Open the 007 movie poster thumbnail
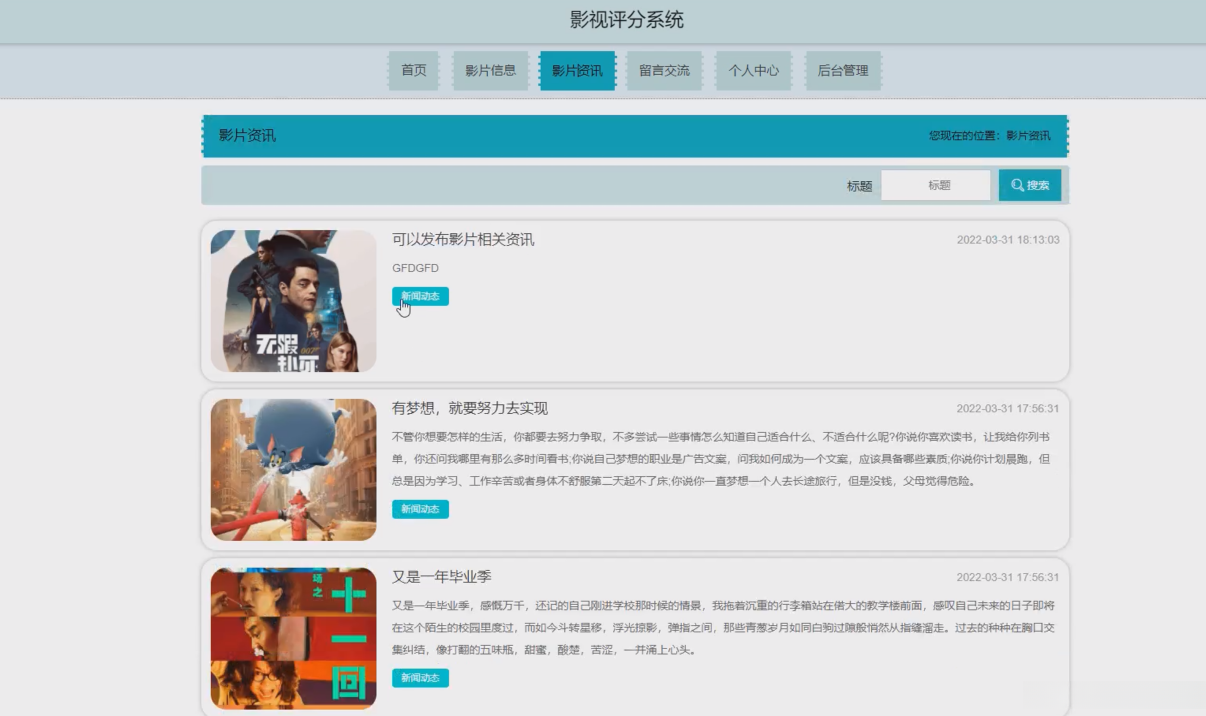Screen dimensions: 1206x716 point(293,301)
